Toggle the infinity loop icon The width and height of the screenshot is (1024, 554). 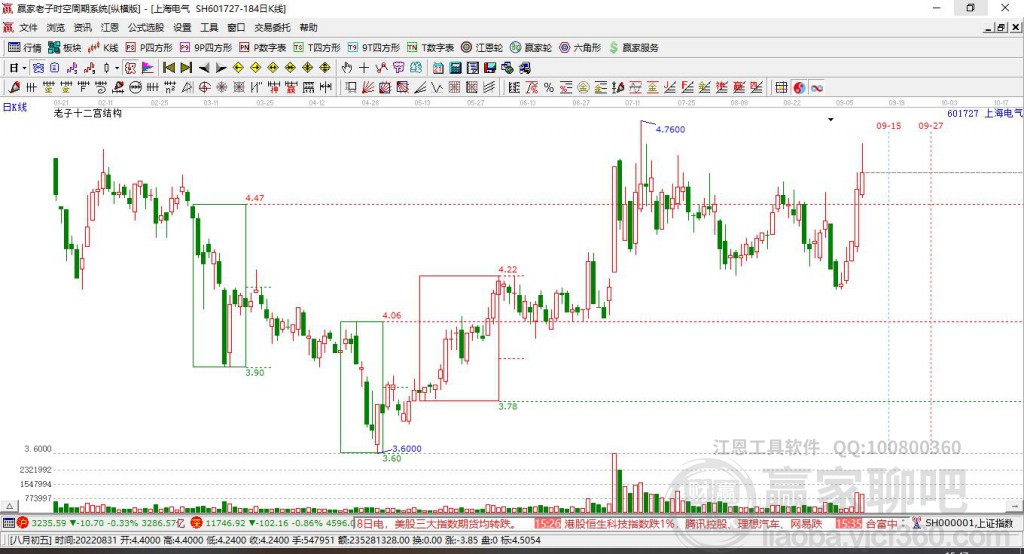pos(817,88)
